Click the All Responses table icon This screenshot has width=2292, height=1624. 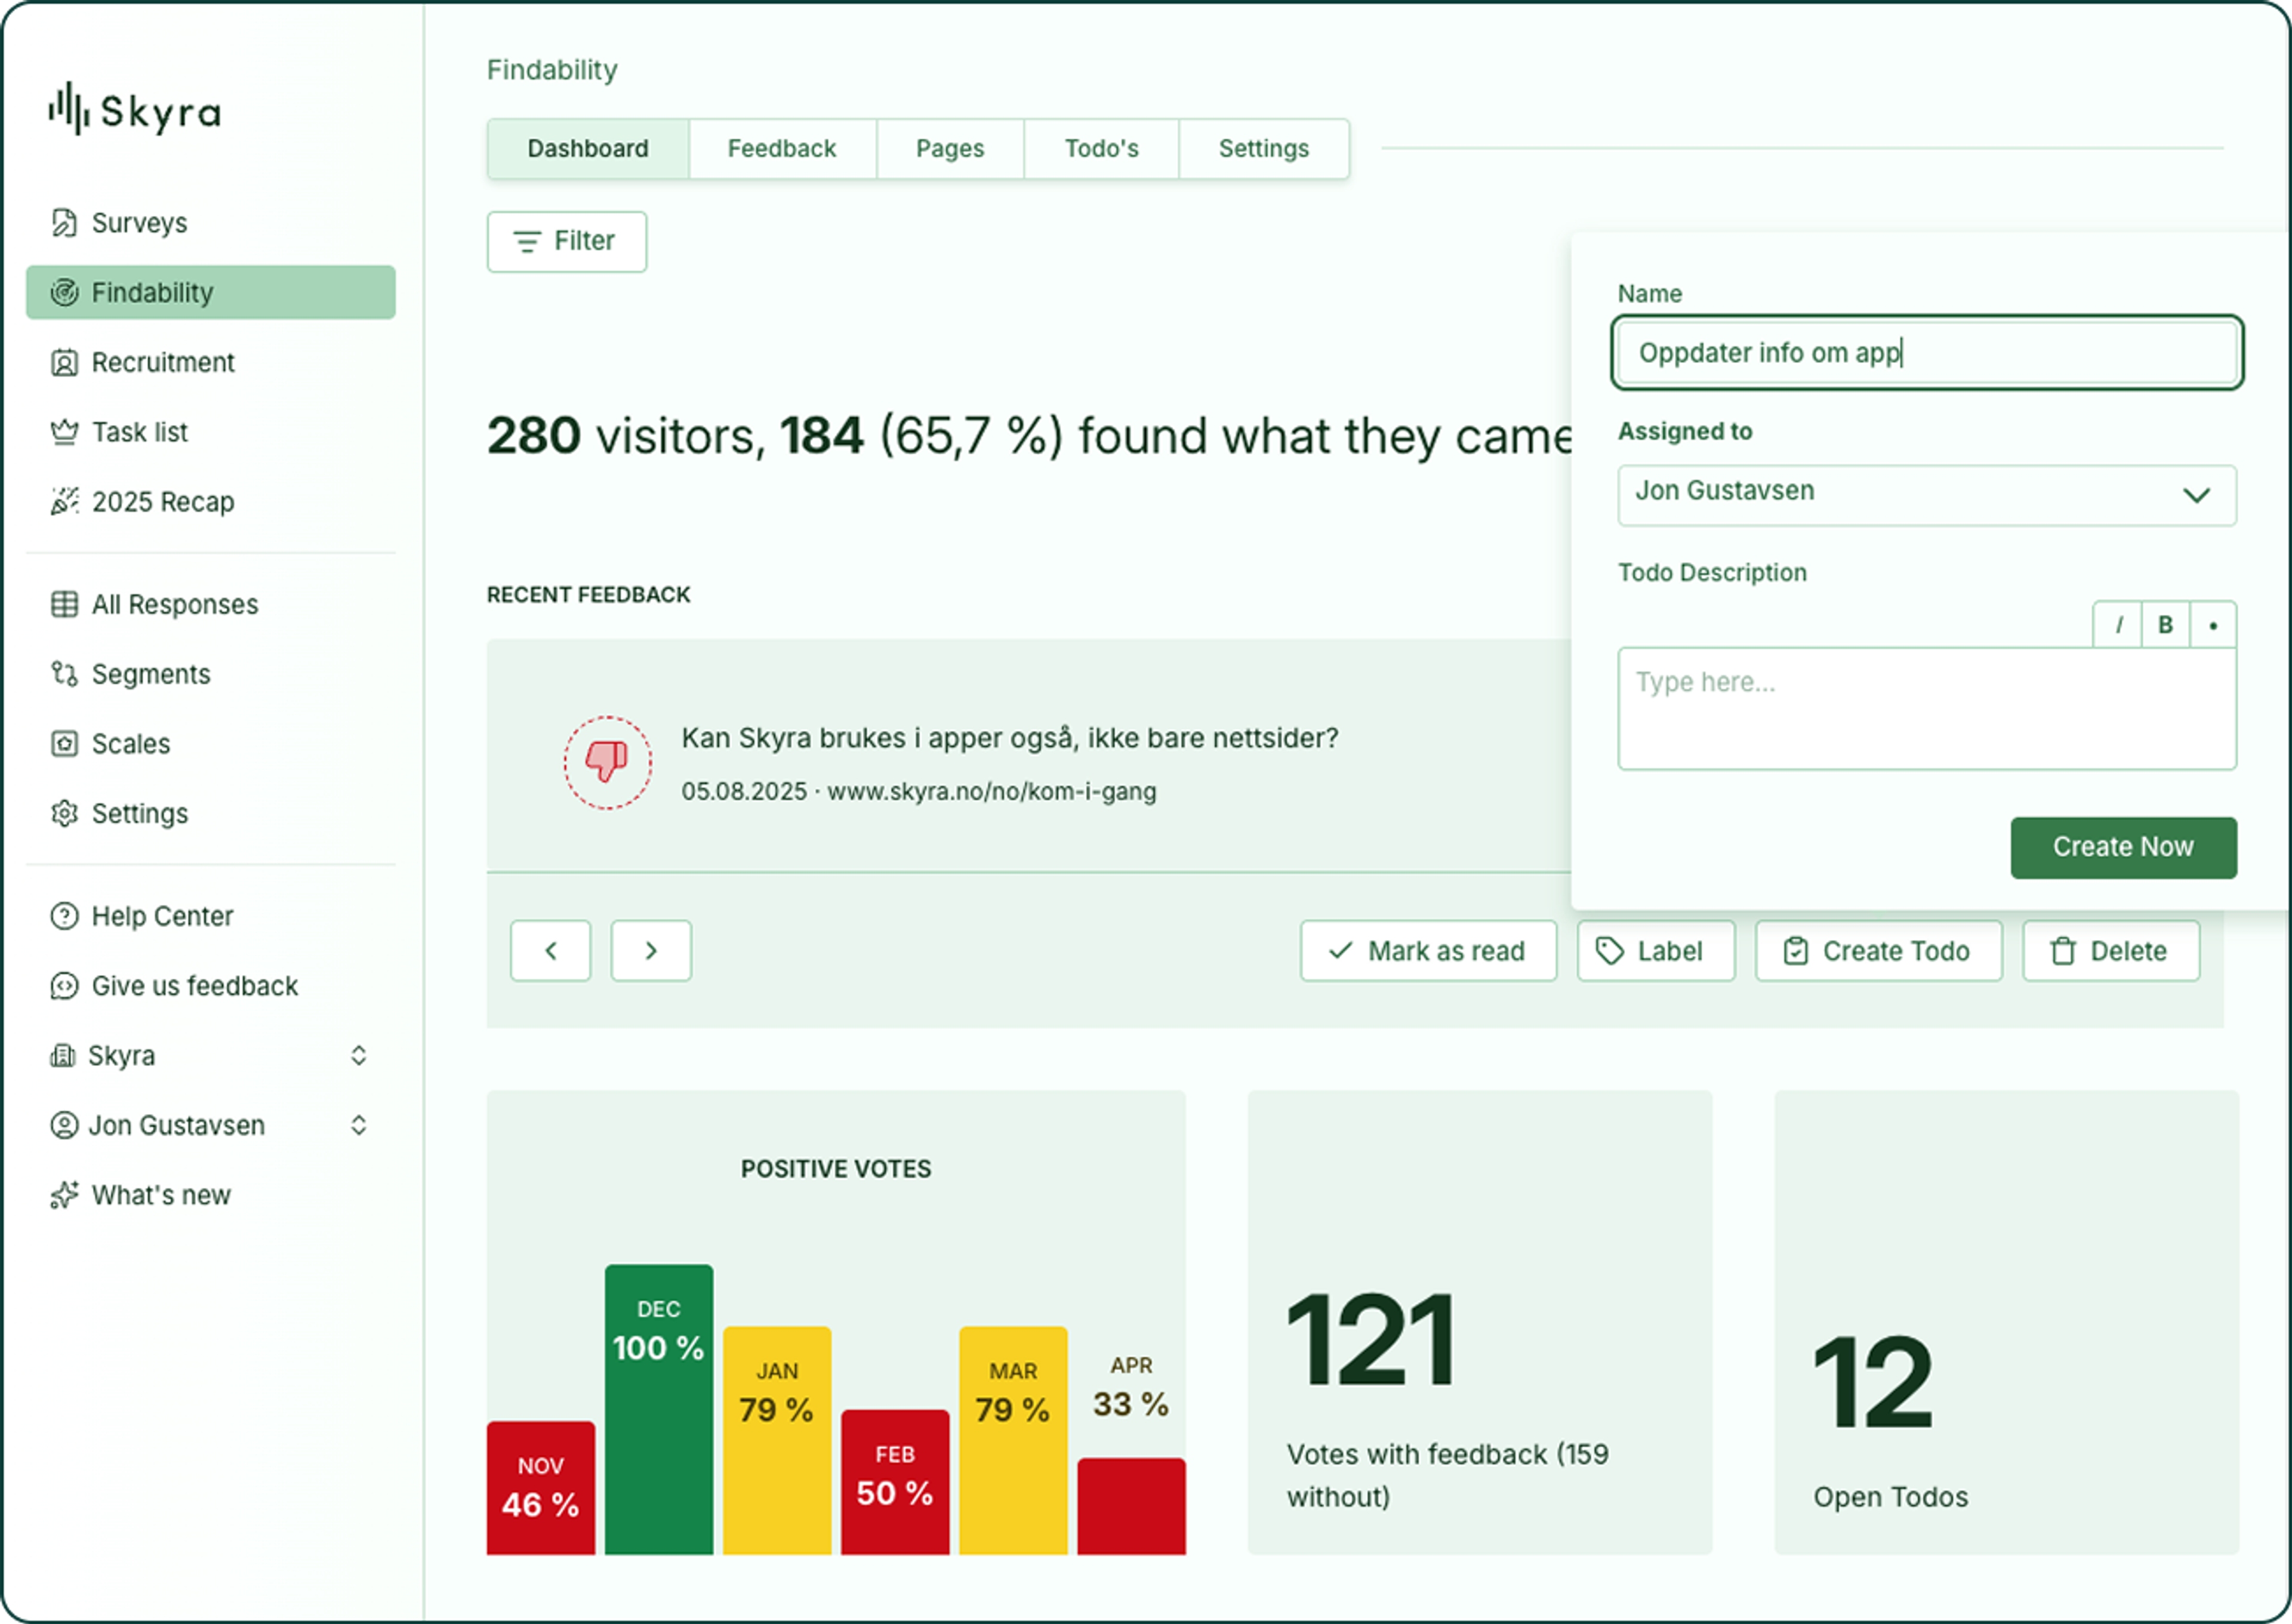[64, 604]
